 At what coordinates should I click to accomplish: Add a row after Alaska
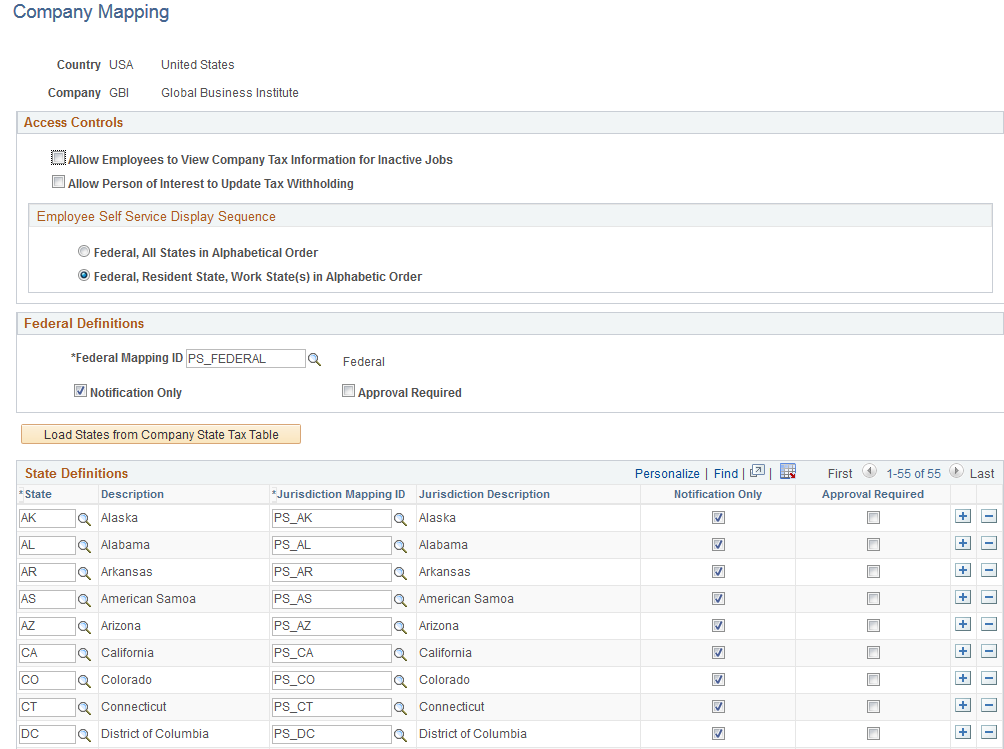[x=963, y=516]
